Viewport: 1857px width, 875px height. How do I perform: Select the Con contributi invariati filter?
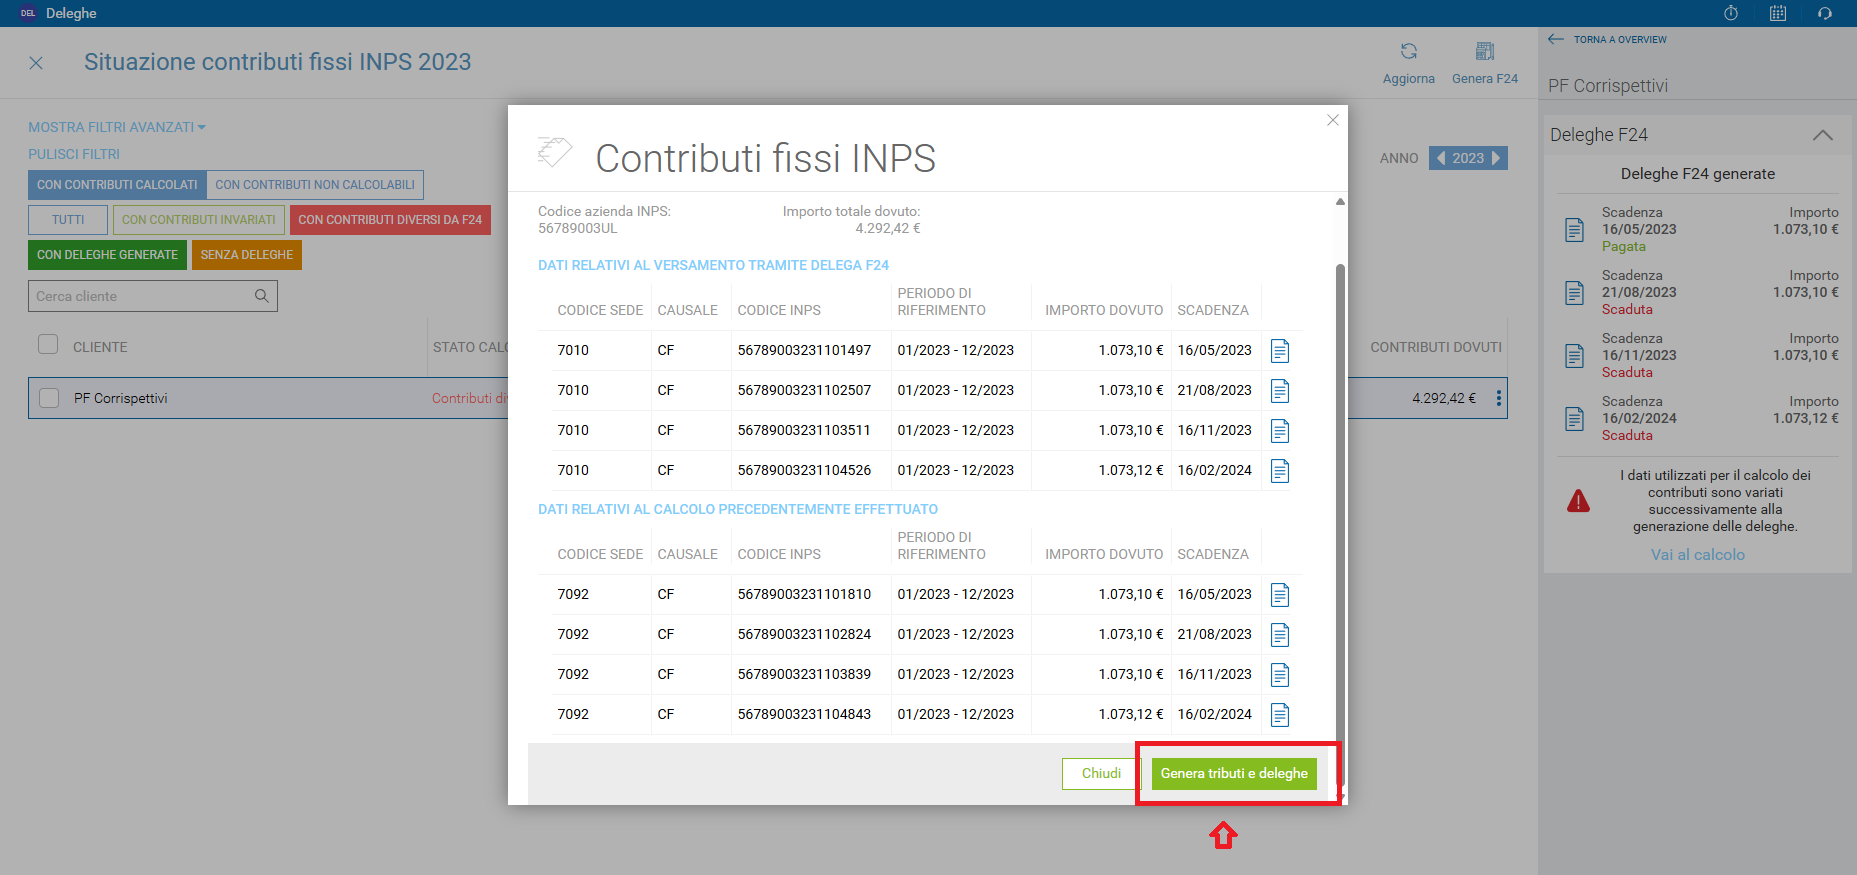coord(198,220)
